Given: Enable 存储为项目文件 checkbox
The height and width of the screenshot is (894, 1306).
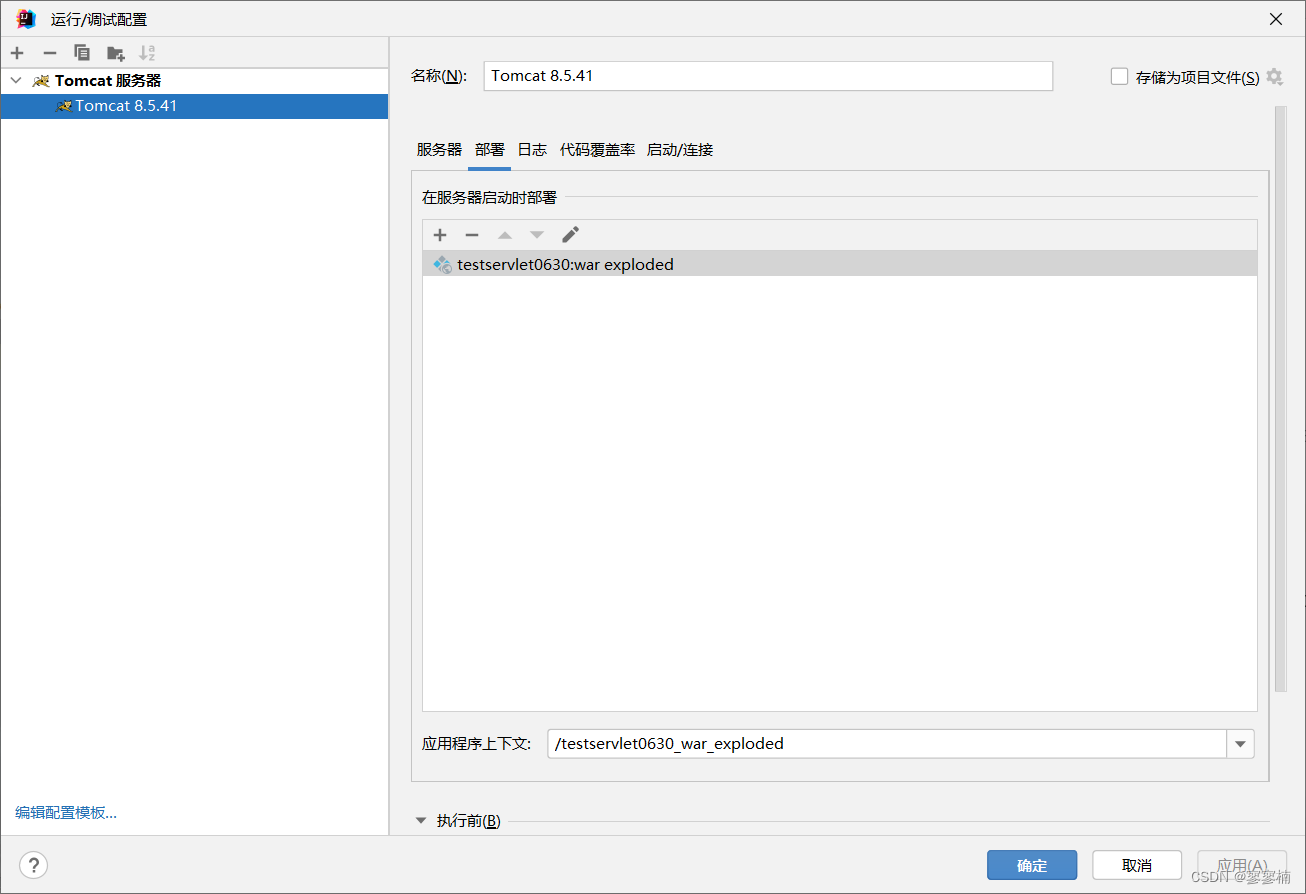Looking at the screenshot, I should tap(1120, 76).
